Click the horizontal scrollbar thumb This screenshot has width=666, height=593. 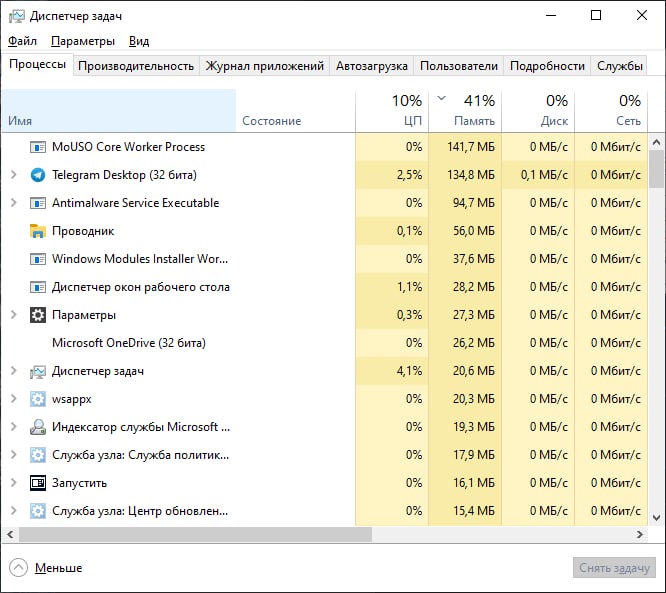click(x=195, y=534)
